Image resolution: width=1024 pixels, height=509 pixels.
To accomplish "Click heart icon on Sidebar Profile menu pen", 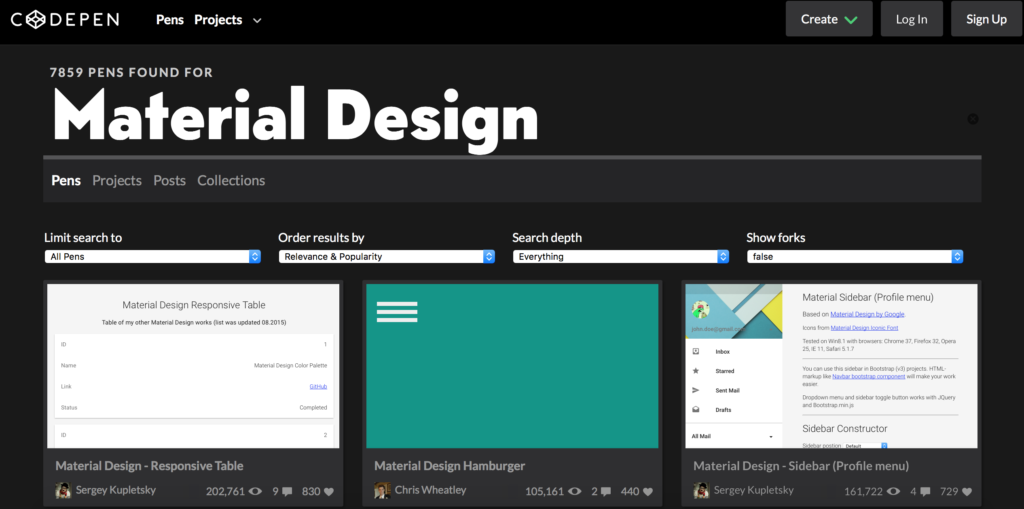I will (966, 491).
